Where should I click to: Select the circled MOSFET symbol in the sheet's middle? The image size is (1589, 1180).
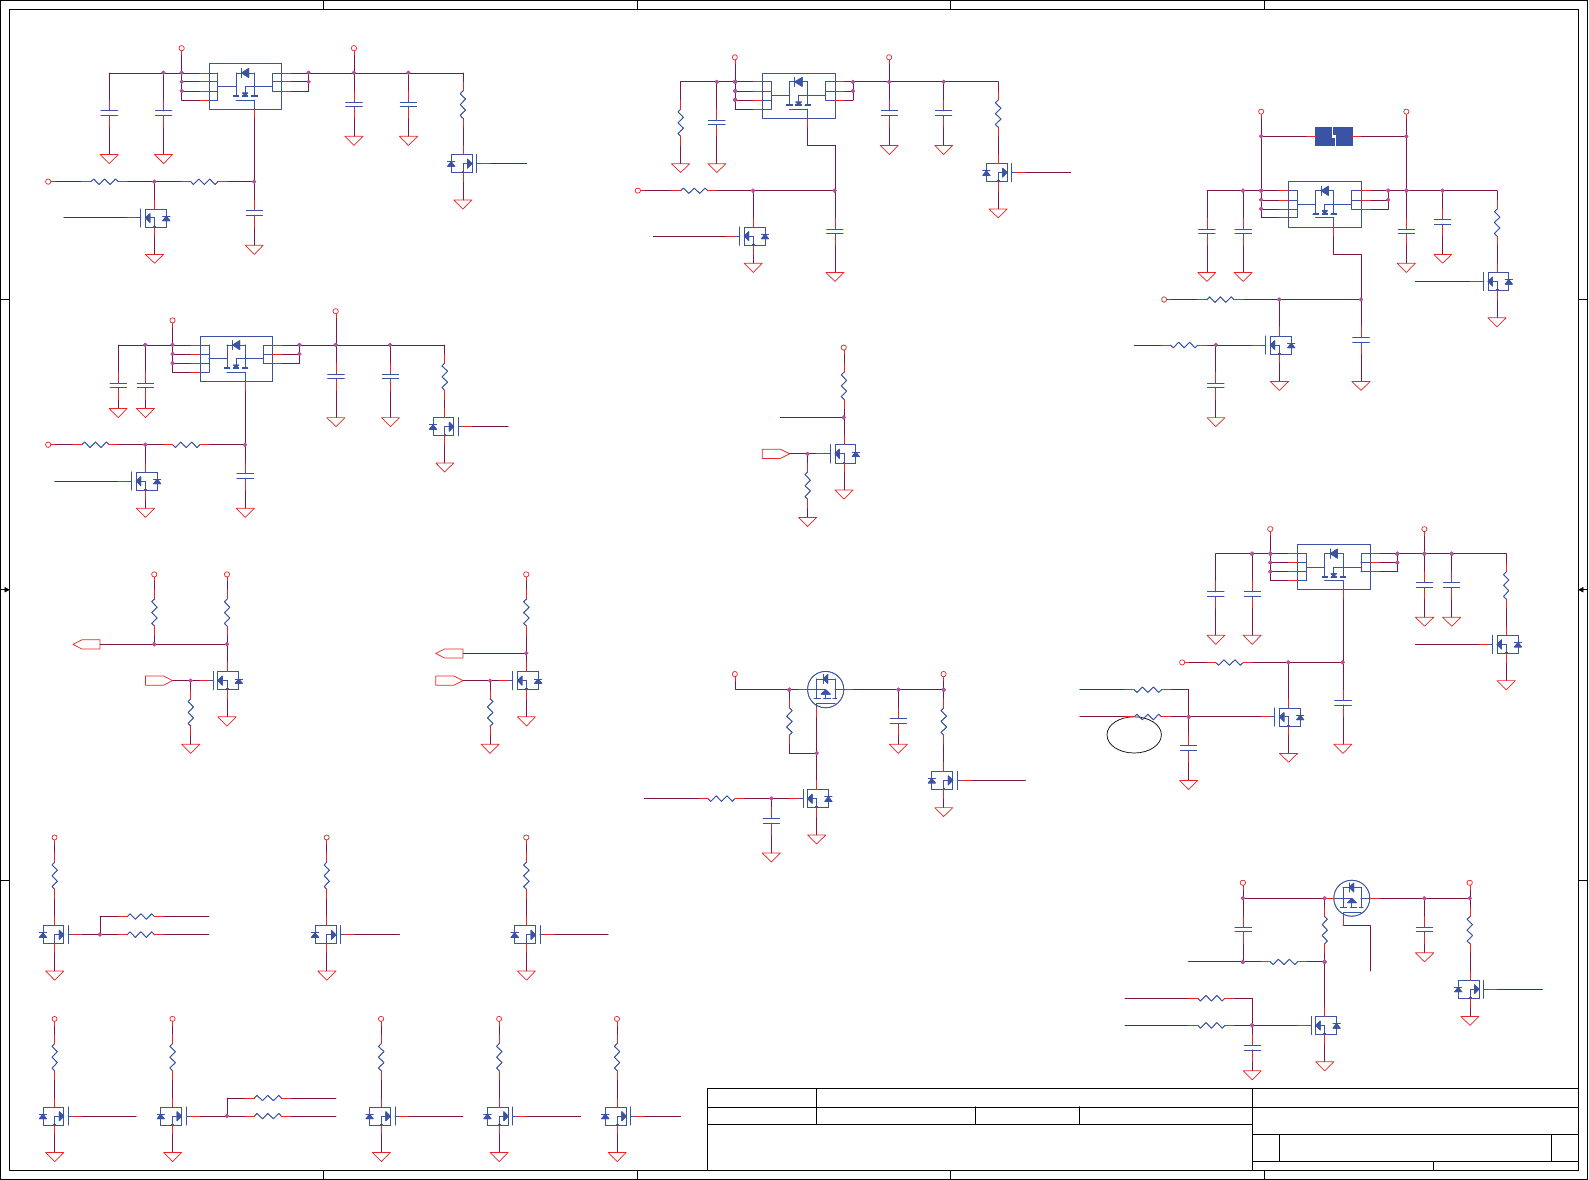tap(825, 689)
